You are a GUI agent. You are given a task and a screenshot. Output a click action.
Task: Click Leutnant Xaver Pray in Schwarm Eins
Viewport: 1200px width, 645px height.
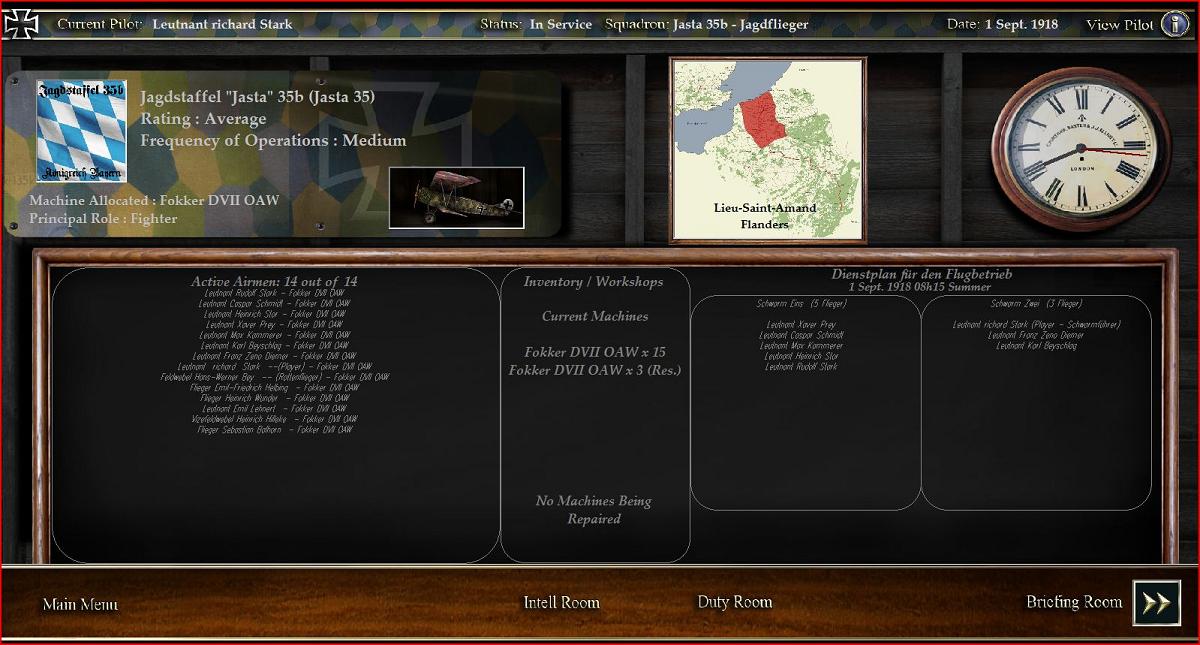pyautogui.click(x=801, y=325)
